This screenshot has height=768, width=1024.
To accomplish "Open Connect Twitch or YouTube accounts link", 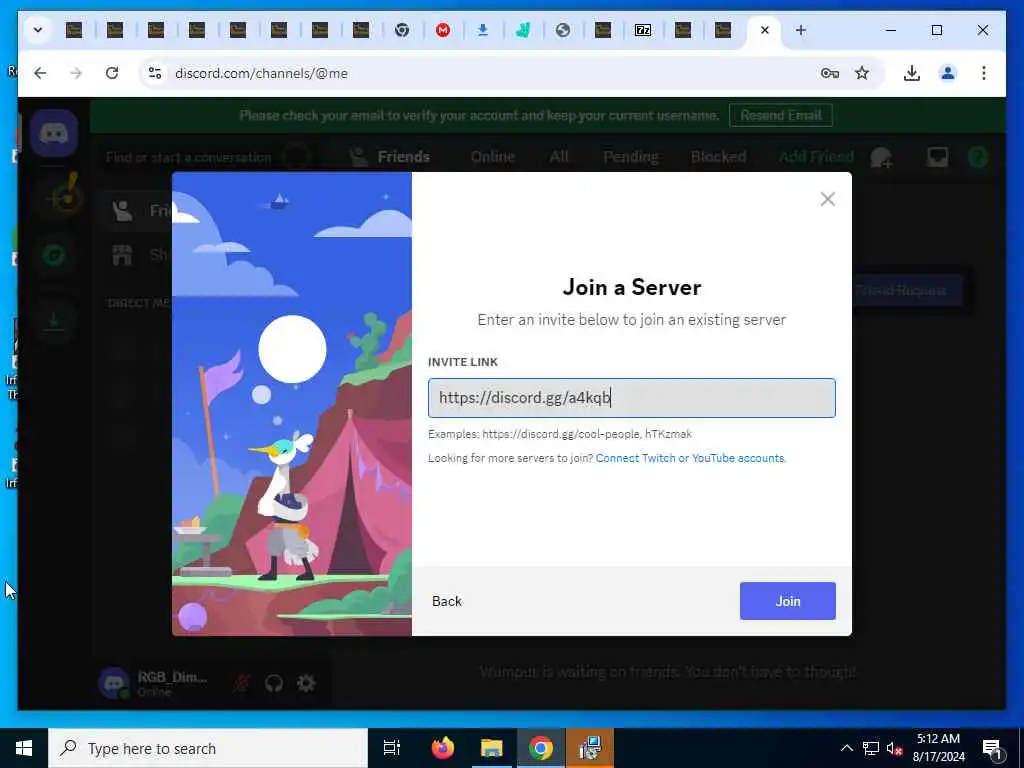I will point(690,458).
